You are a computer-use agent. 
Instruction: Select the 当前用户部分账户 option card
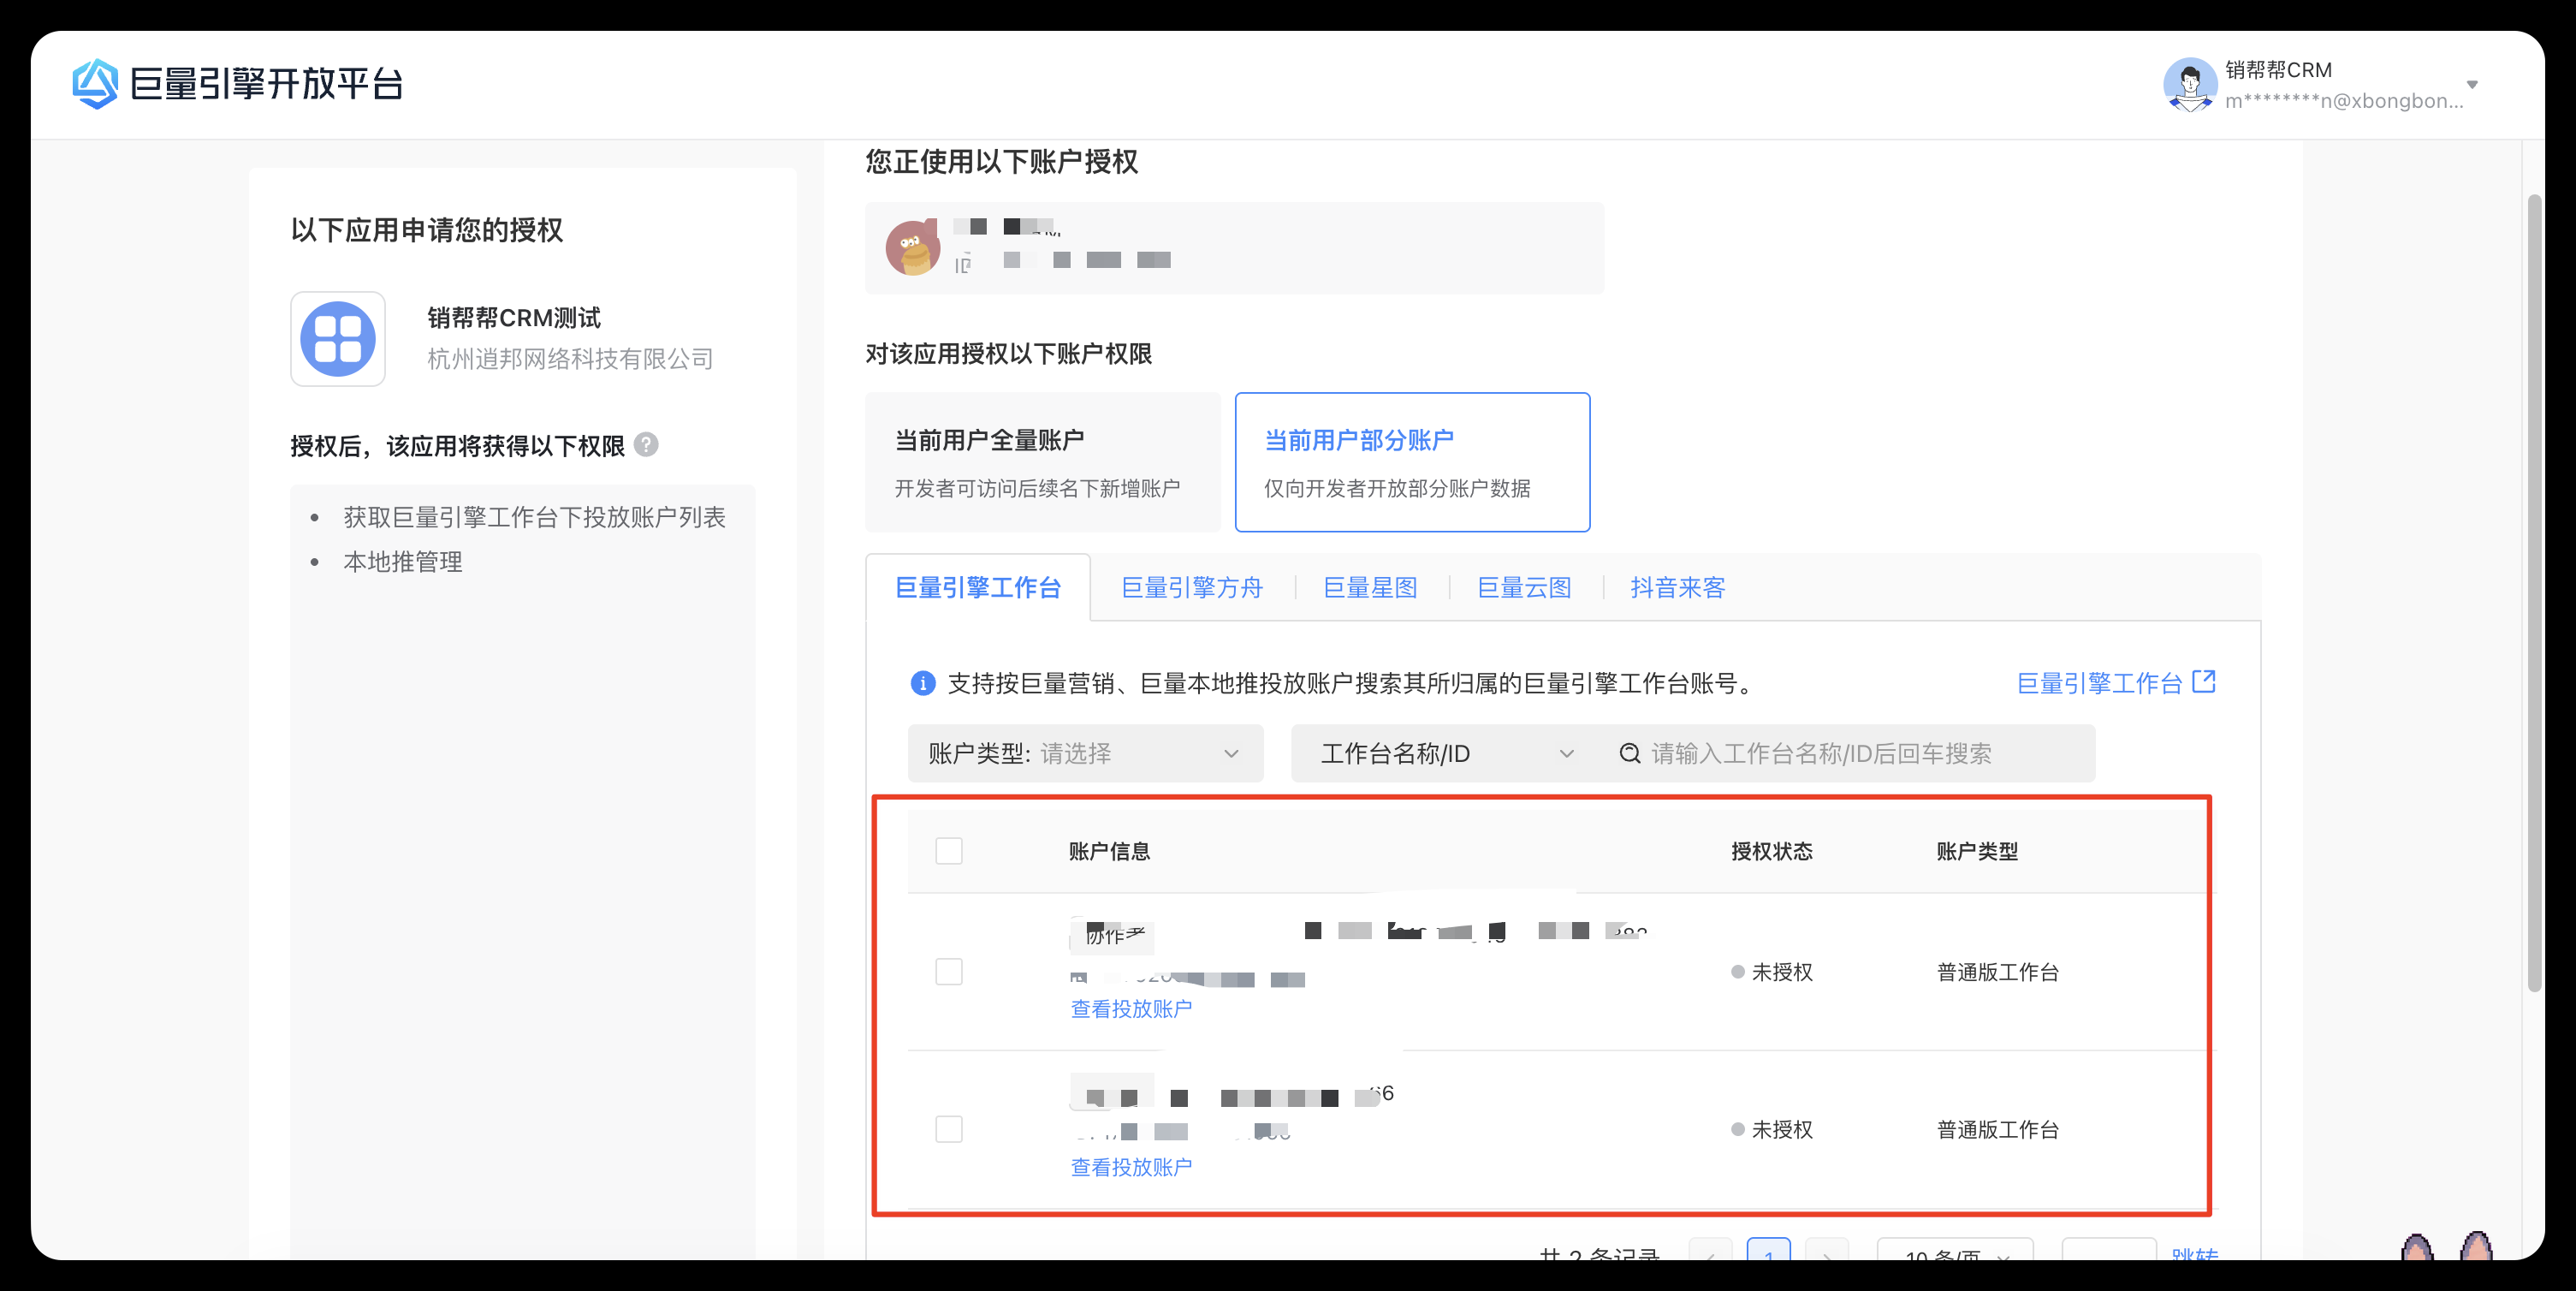click(x=1413, y=462)
